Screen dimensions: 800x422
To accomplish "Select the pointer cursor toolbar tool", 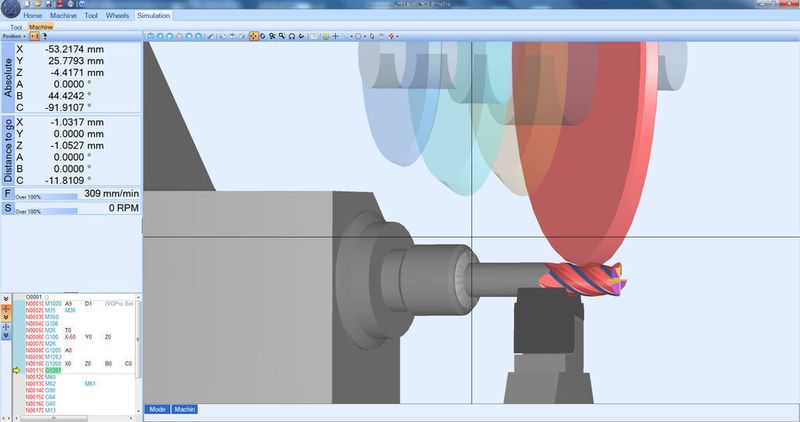I will [x=372, y=36].
